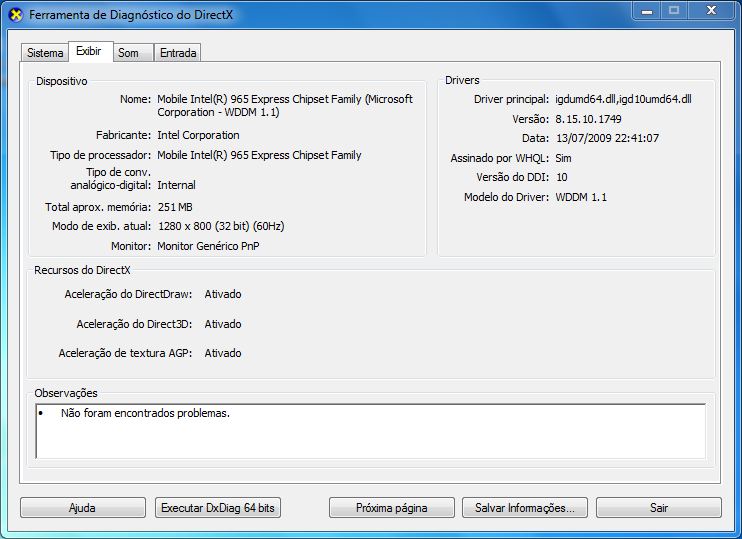Click the window title bar text
Image resolution: width=742 pixels, height=539 pixels.
[x=127, y=16]
